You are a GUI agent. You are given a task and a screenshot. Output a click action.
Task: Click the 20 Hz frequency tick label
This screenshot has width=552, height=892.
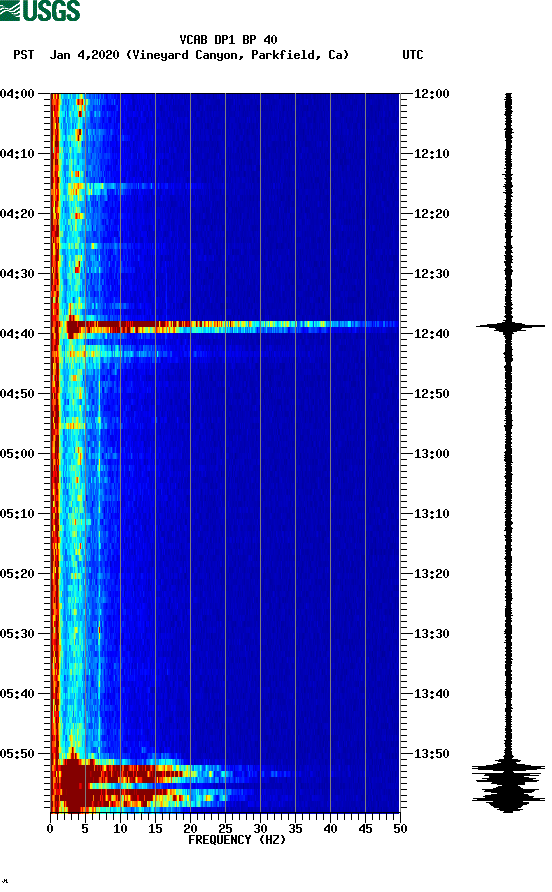(190, 829)
